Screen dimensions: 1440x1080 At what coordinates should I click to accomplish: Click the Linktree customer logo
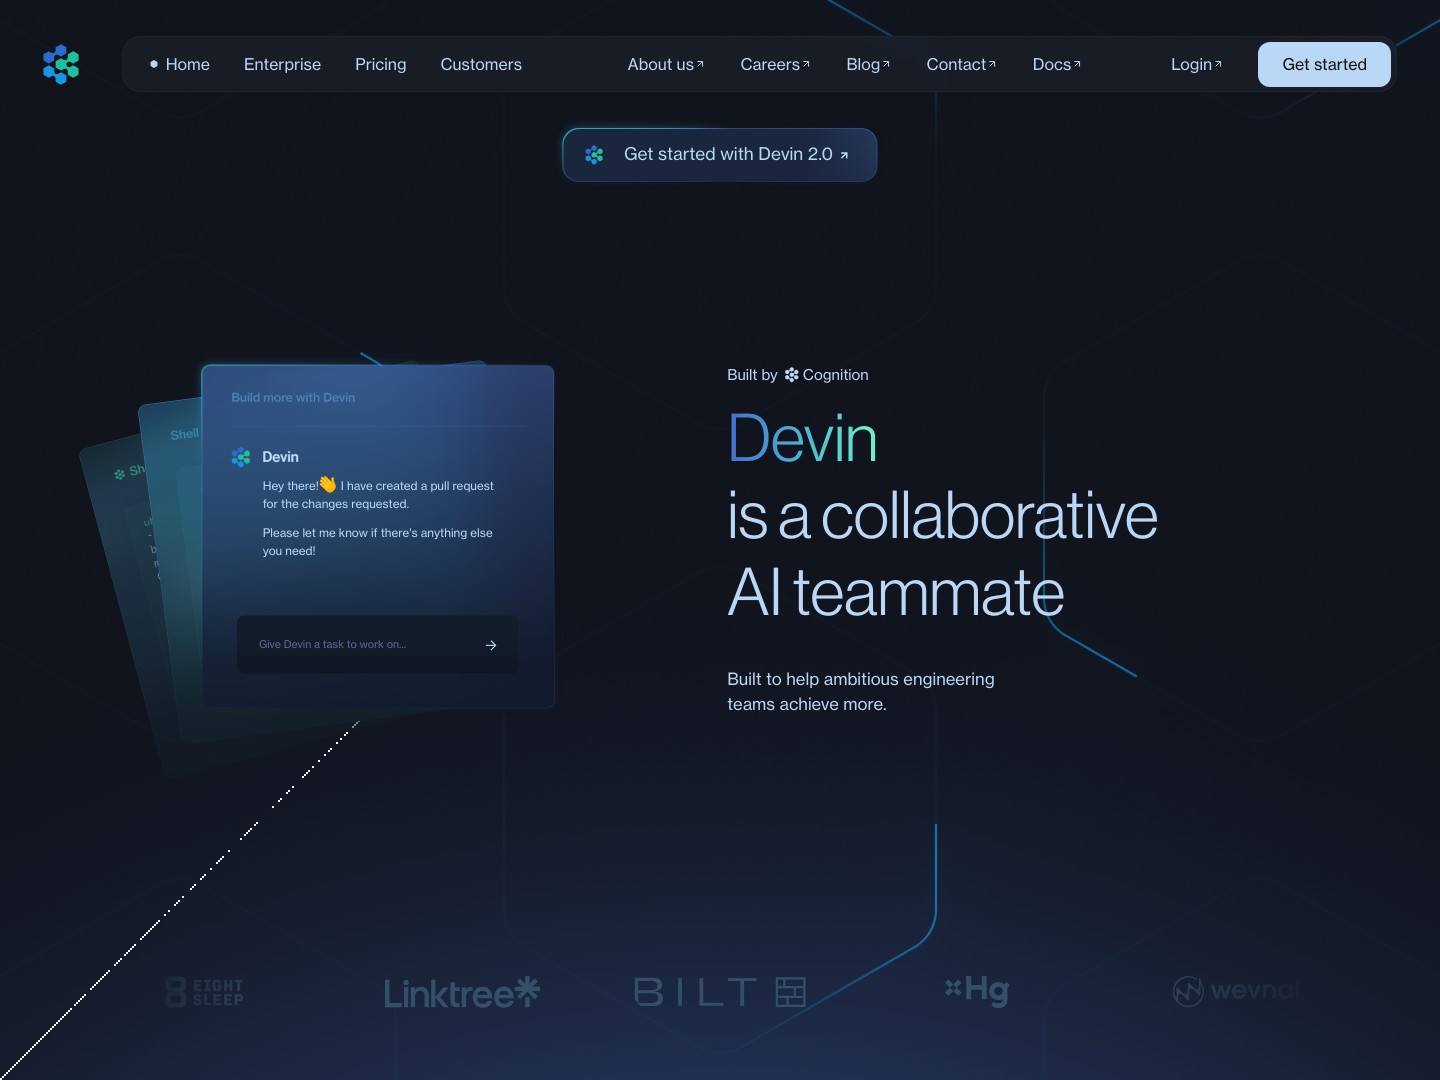click(461, 993)
